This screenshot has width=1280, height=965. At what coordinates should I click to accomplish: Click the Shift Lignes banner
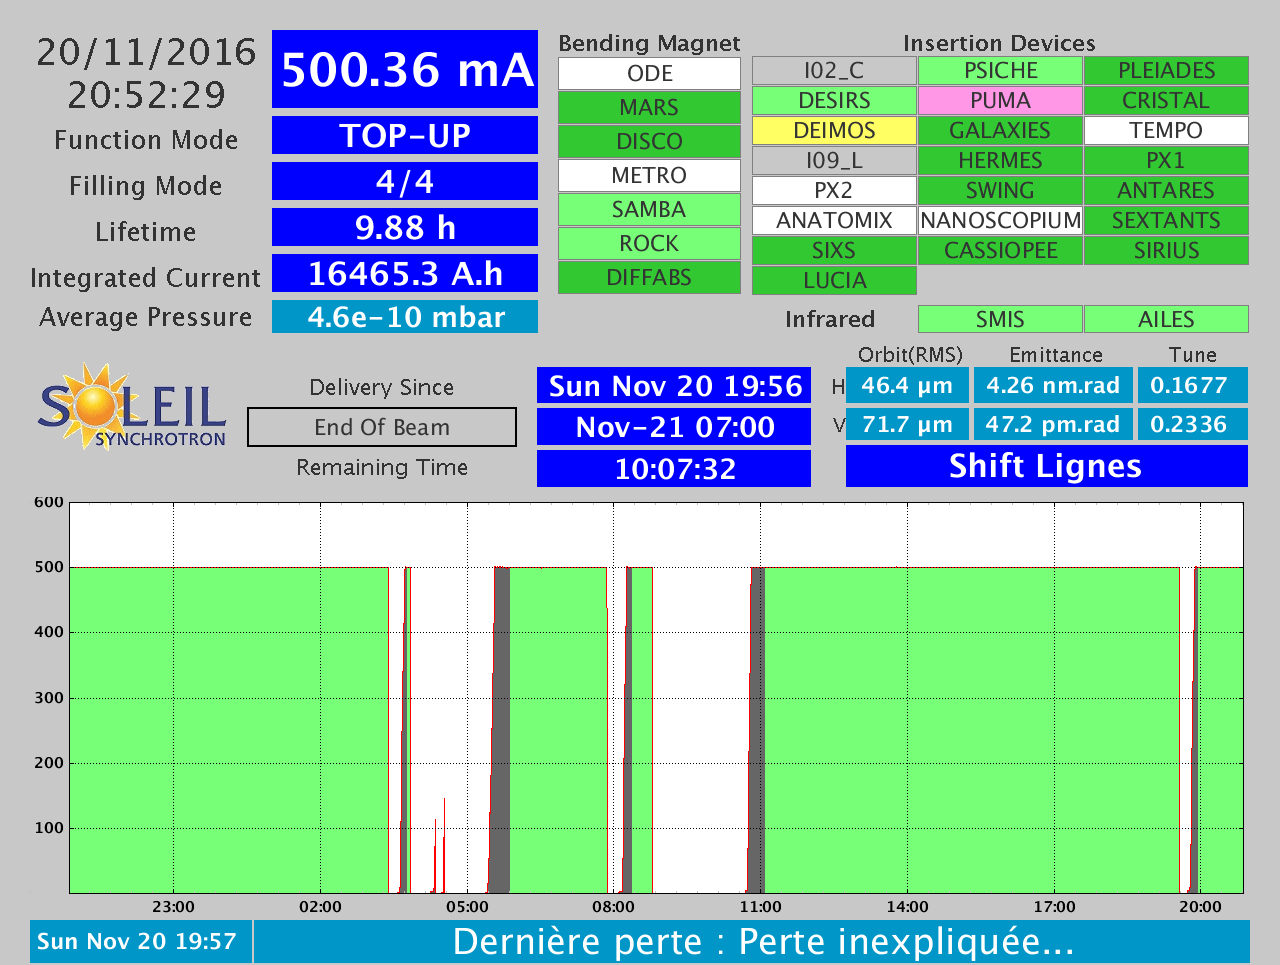tap(1047, 466)
